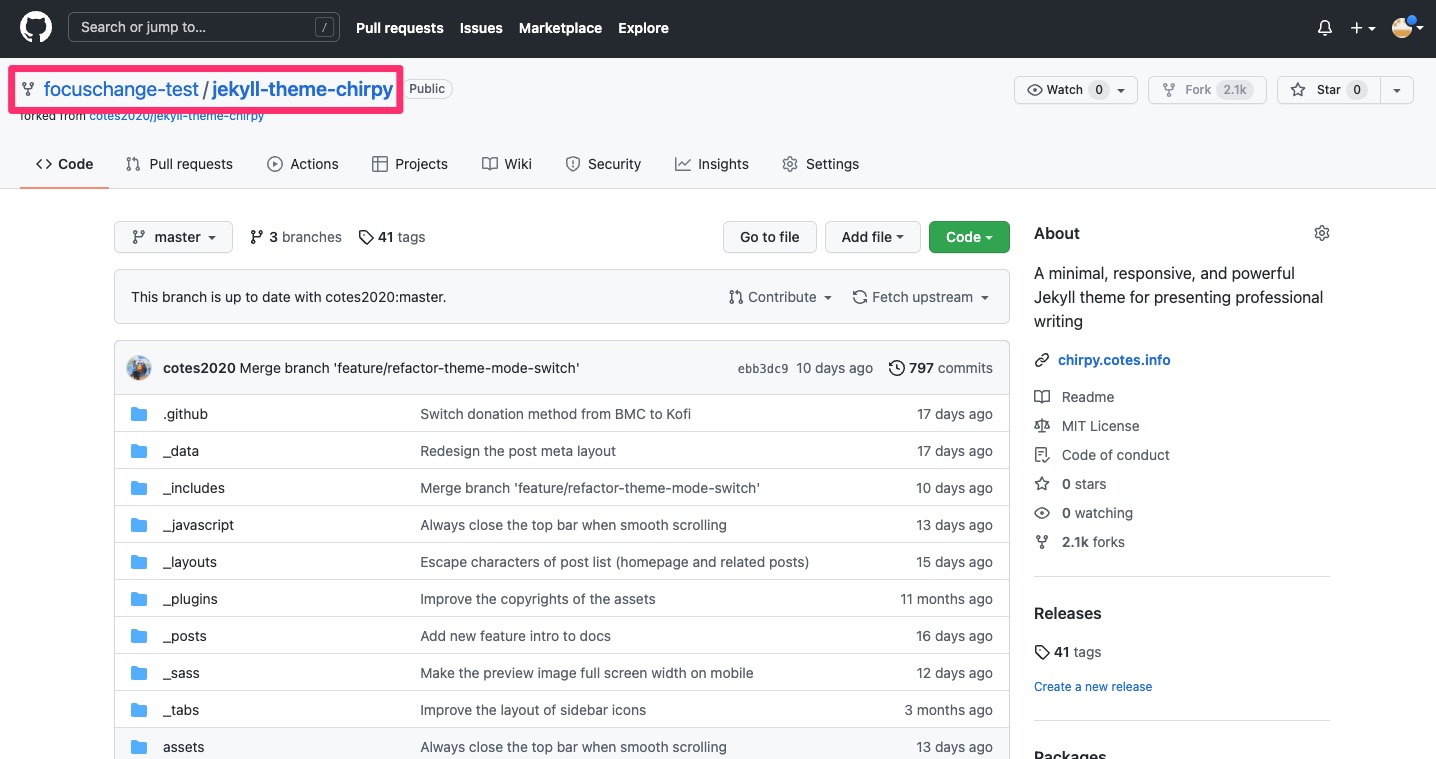Open the .github folder
The height and width of the screenshot is (759, 1436).
(x=185, y=414)
